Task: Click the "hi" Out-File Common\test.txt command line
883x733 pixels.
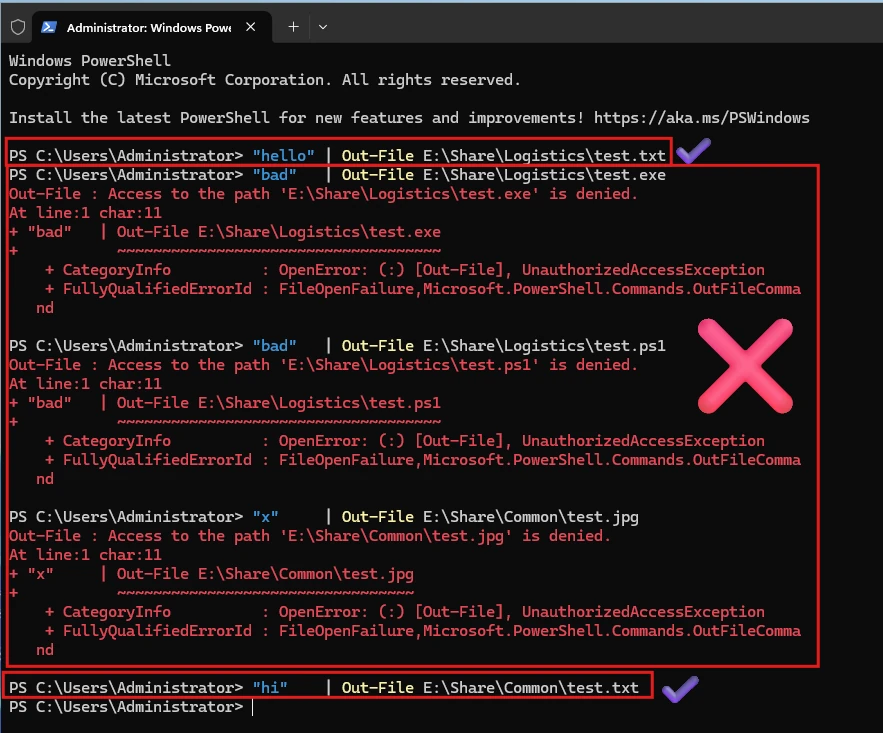Action: (324, 687)
